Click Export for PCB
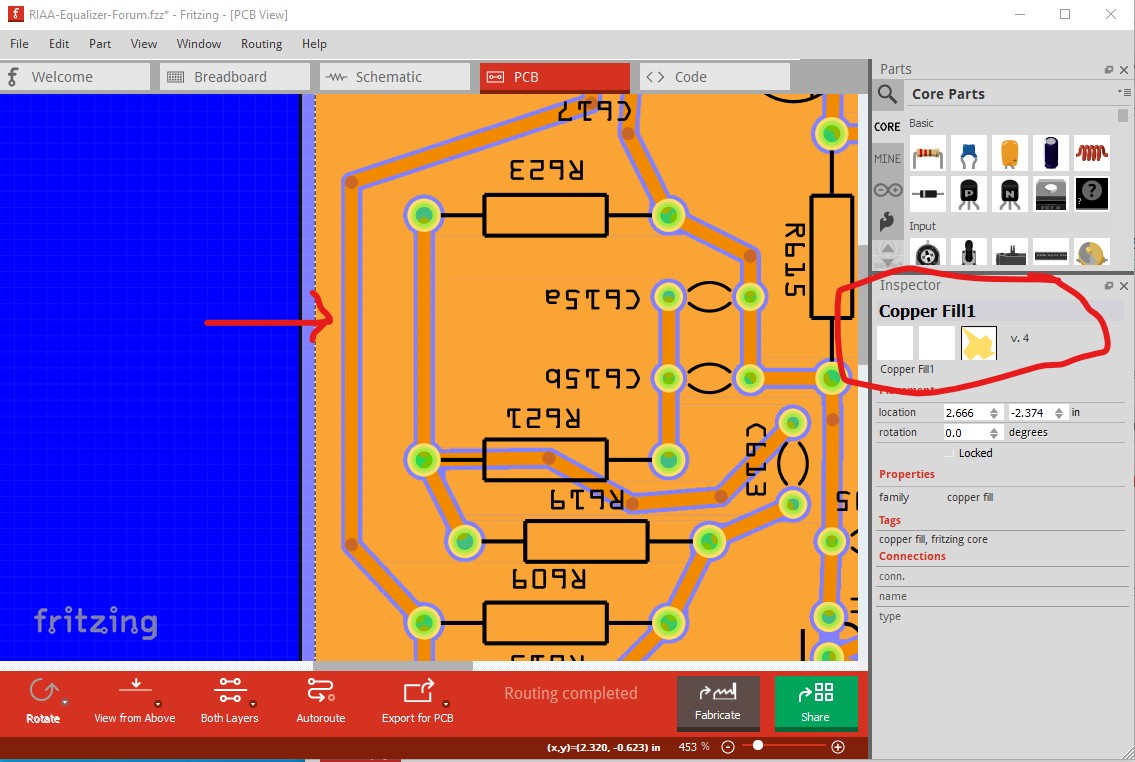The image size is (1135, 762). coord(418,700)
